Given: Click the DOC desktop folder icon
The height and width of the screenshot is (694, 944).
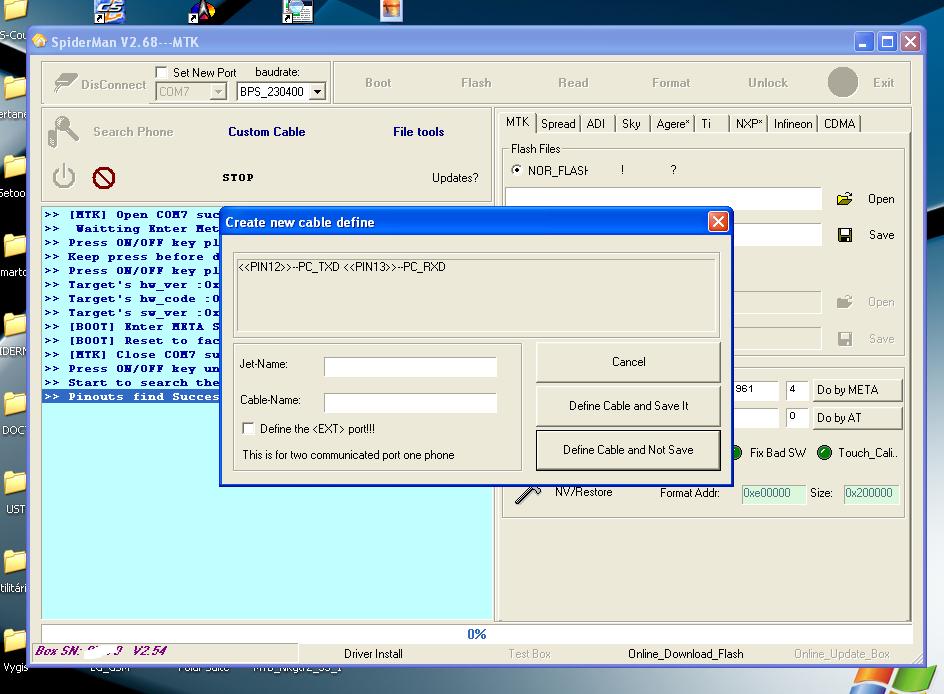Looking at the screenshot, I should 14,404.
